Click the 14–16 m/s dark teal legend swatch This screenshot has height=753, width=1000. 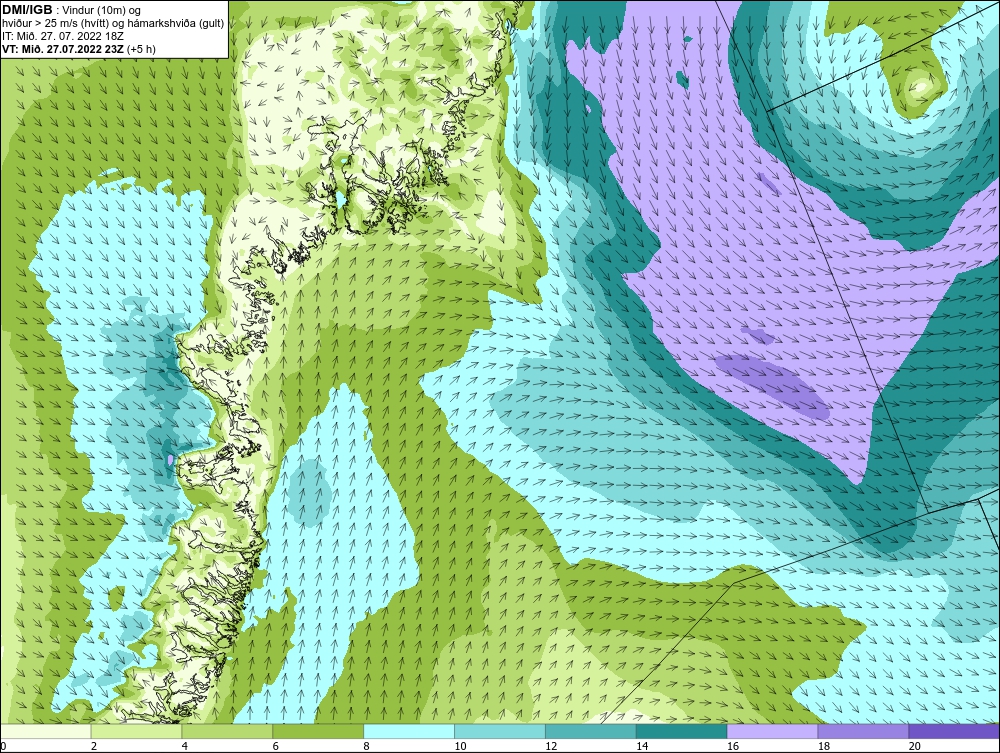[682, 731]
